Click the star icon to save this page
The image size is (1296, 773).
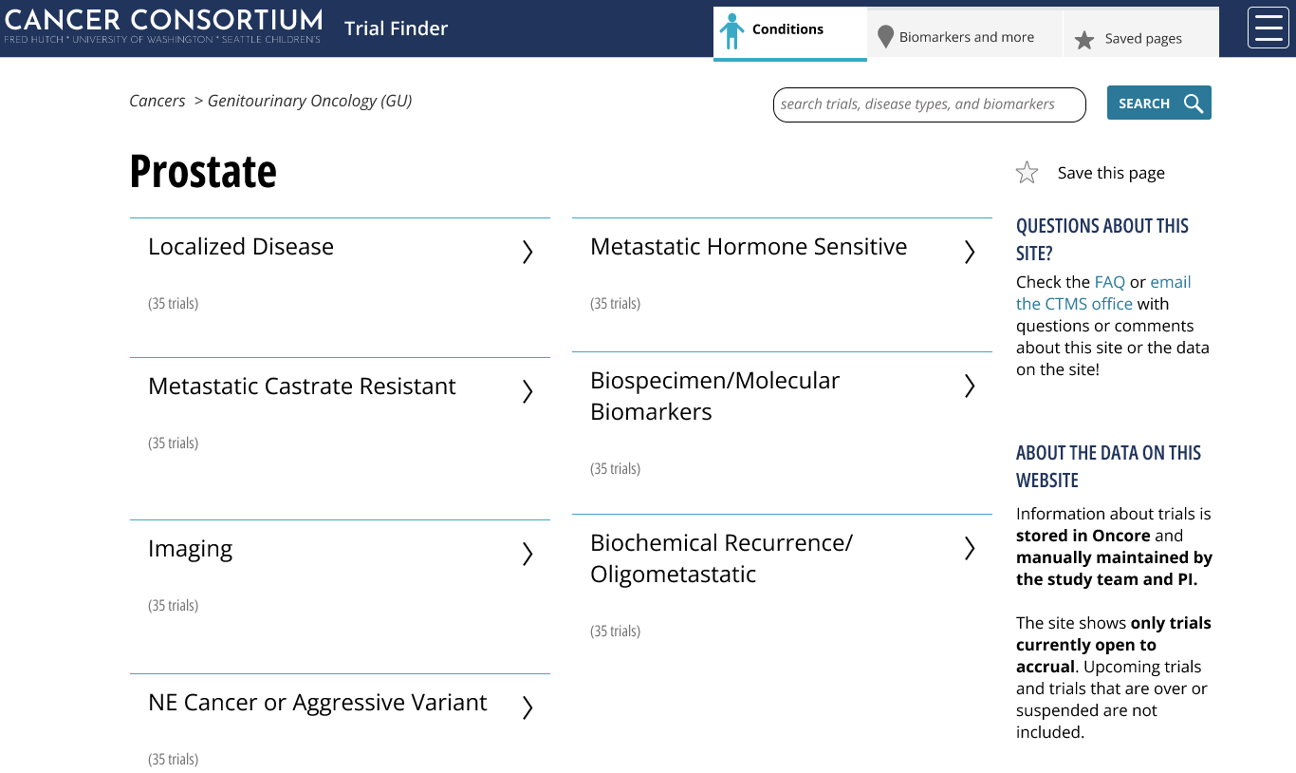[1027, 173]
